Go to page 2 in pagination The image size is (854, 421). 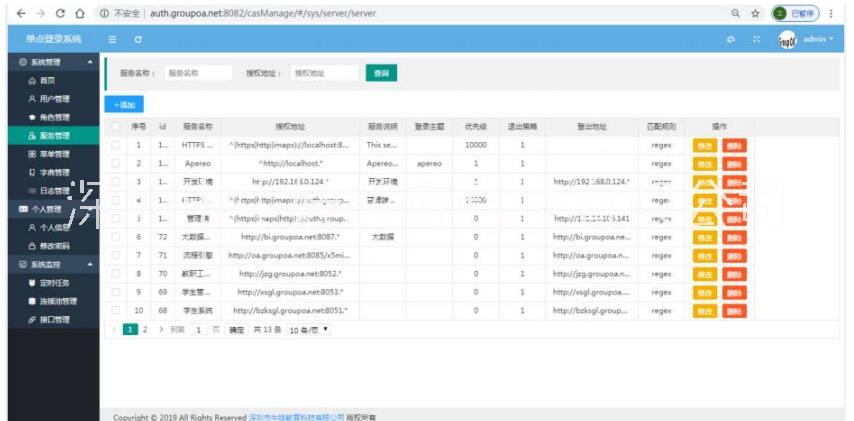click(145, 329)
